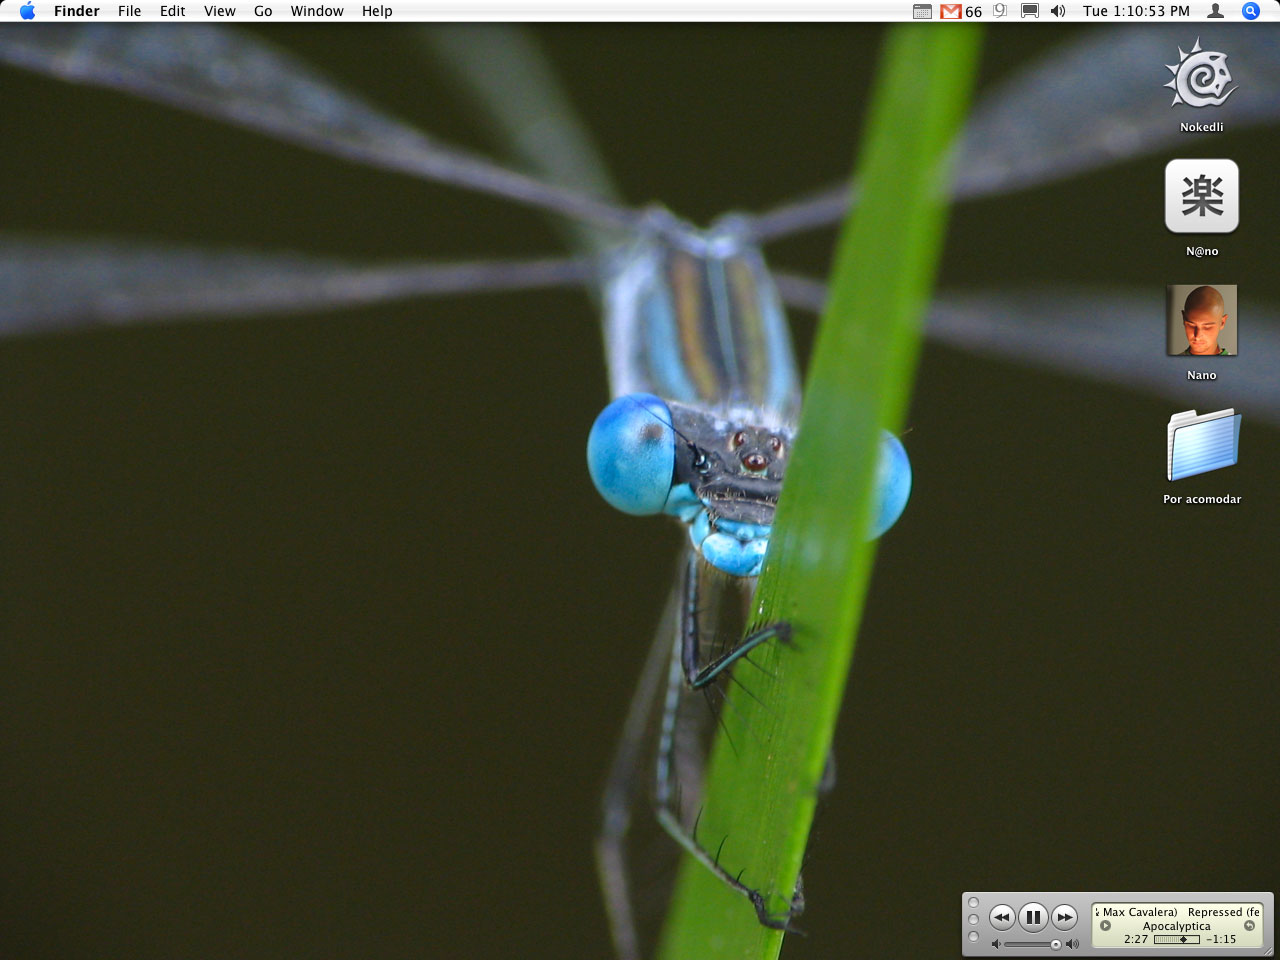Click the elapsed time 2:27

[x=1136, y=939]
